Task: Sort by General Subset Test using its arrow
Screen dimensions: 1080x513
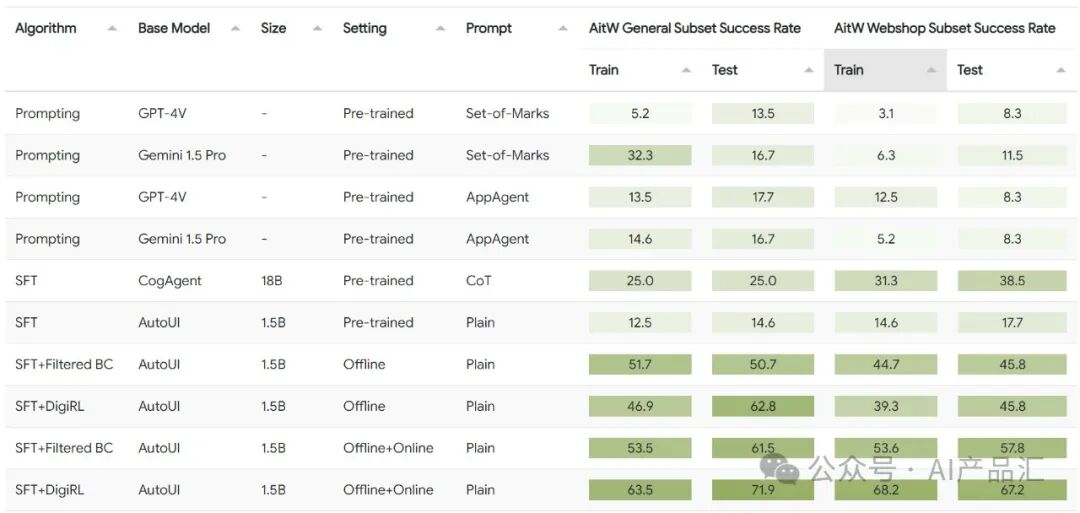Action: coord(809,70)
